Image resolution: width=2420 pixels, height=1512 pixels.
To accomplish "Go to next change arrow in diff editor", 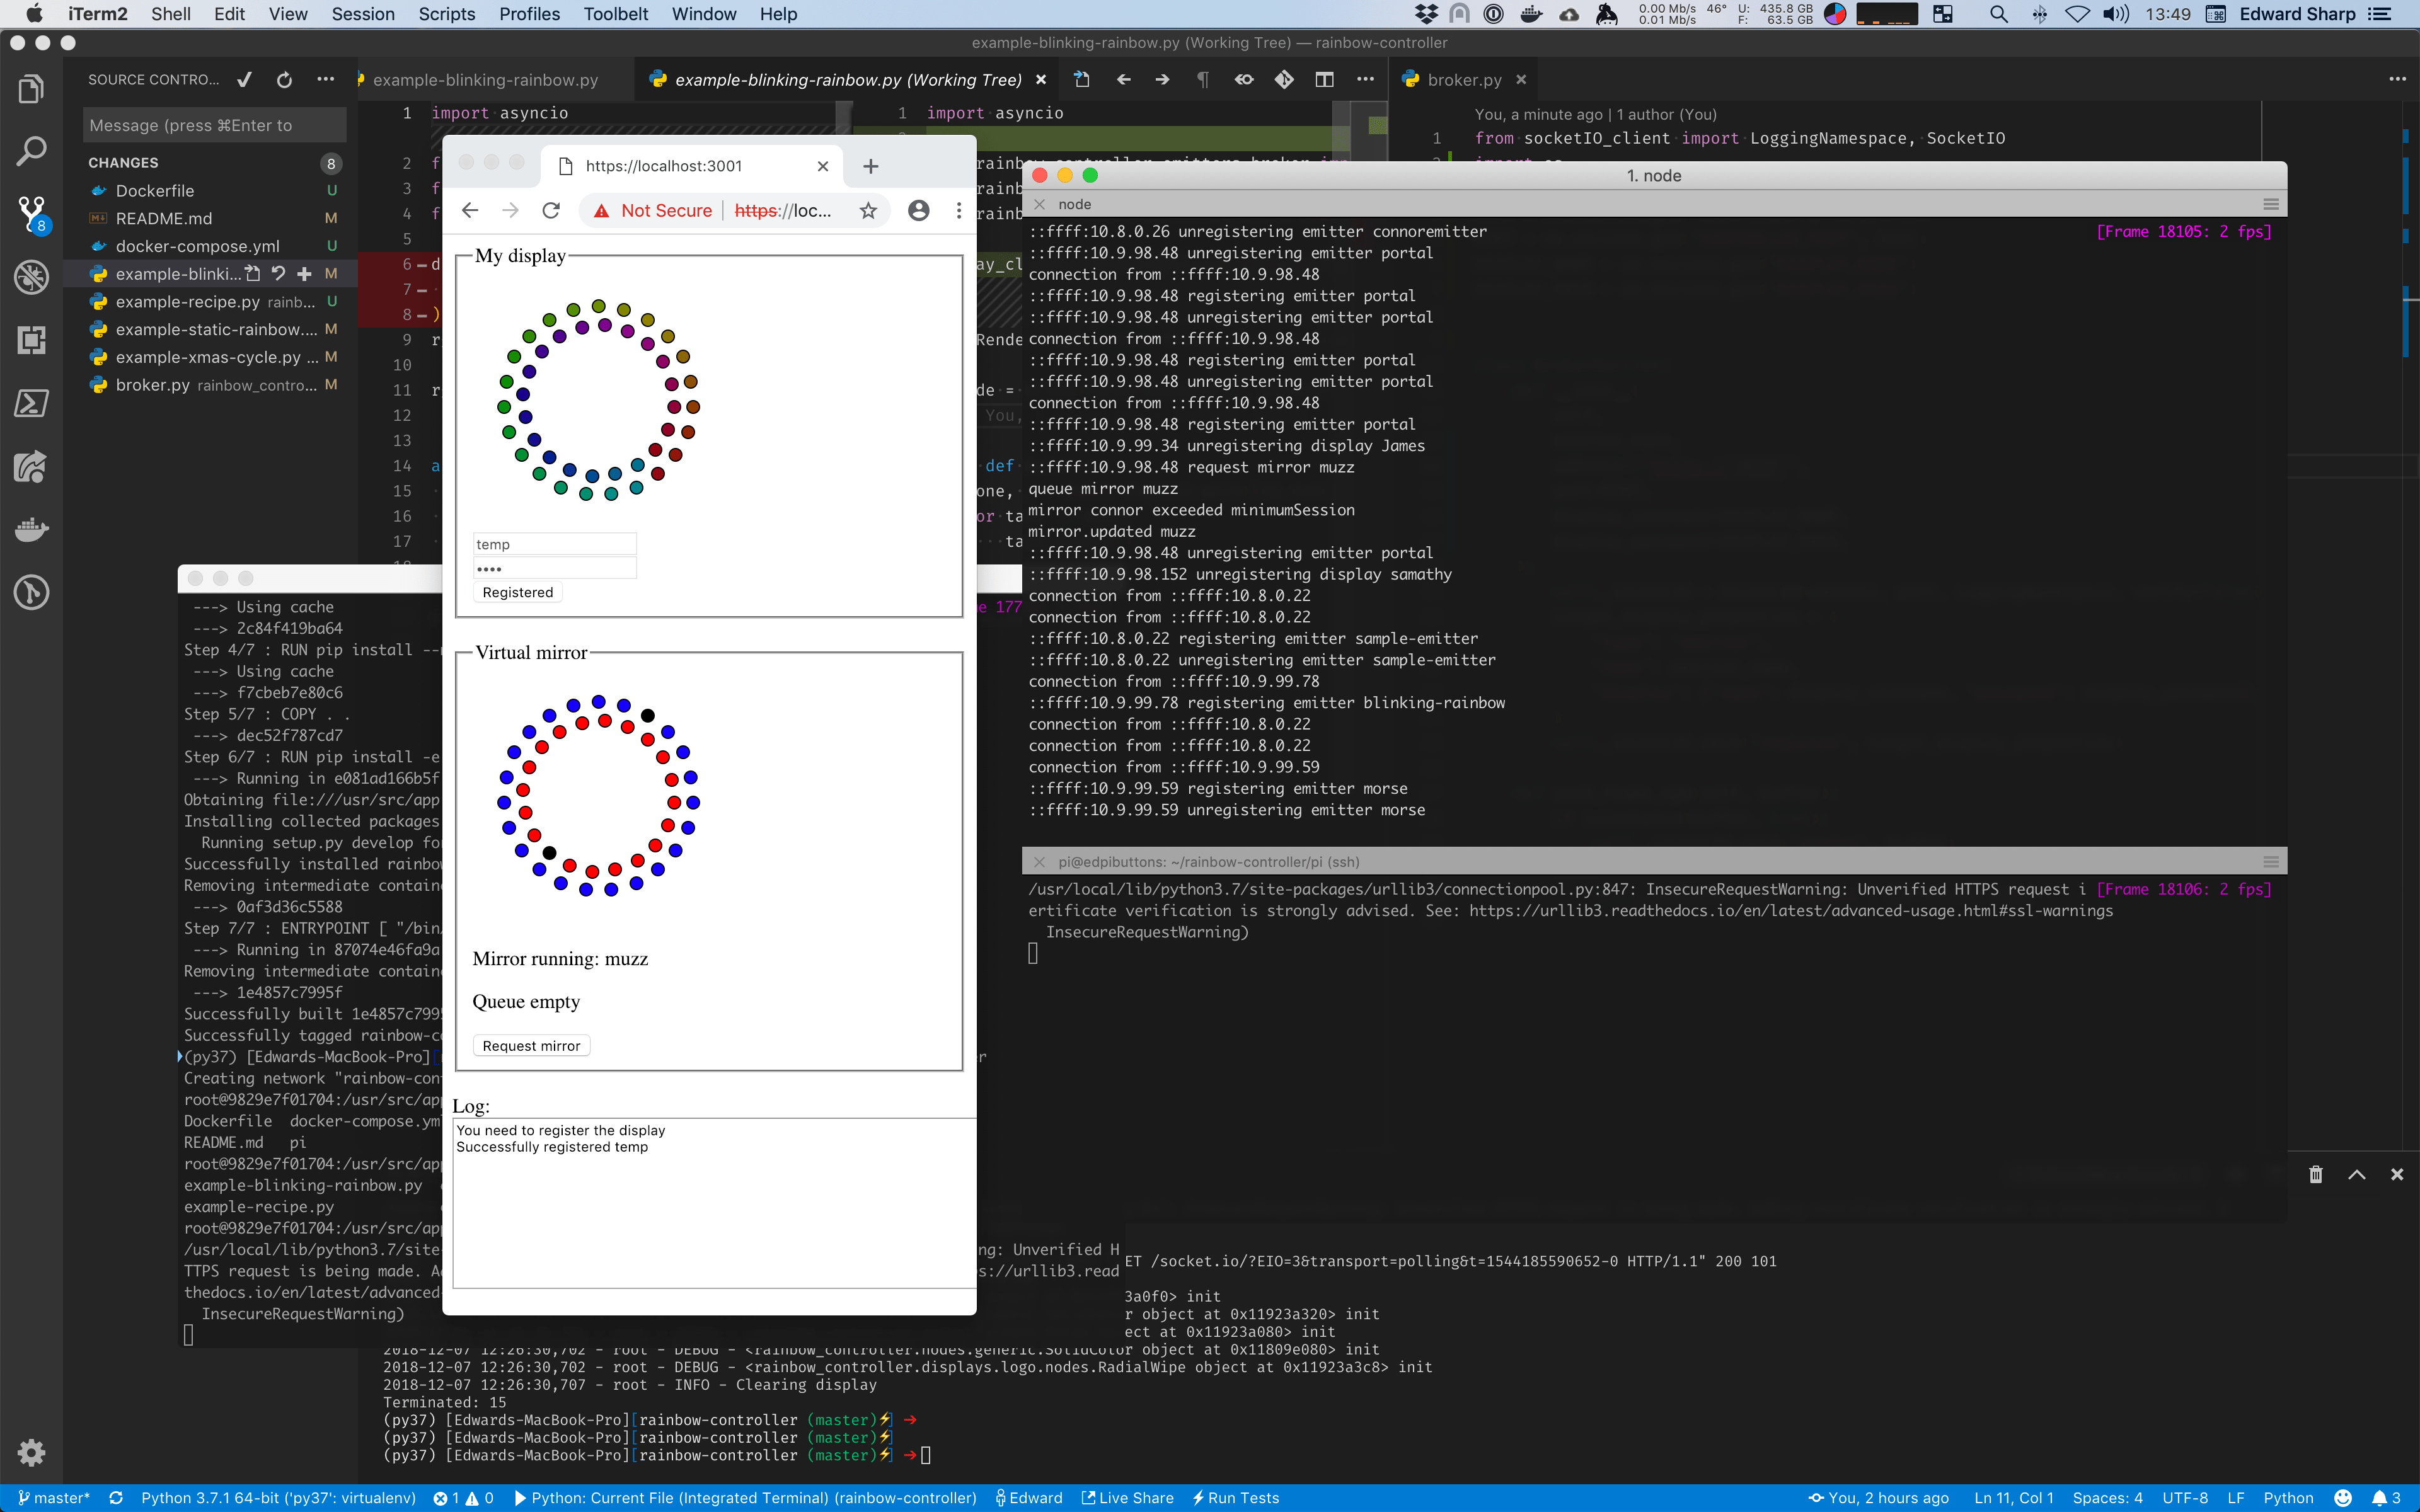I will point(1162,80).
